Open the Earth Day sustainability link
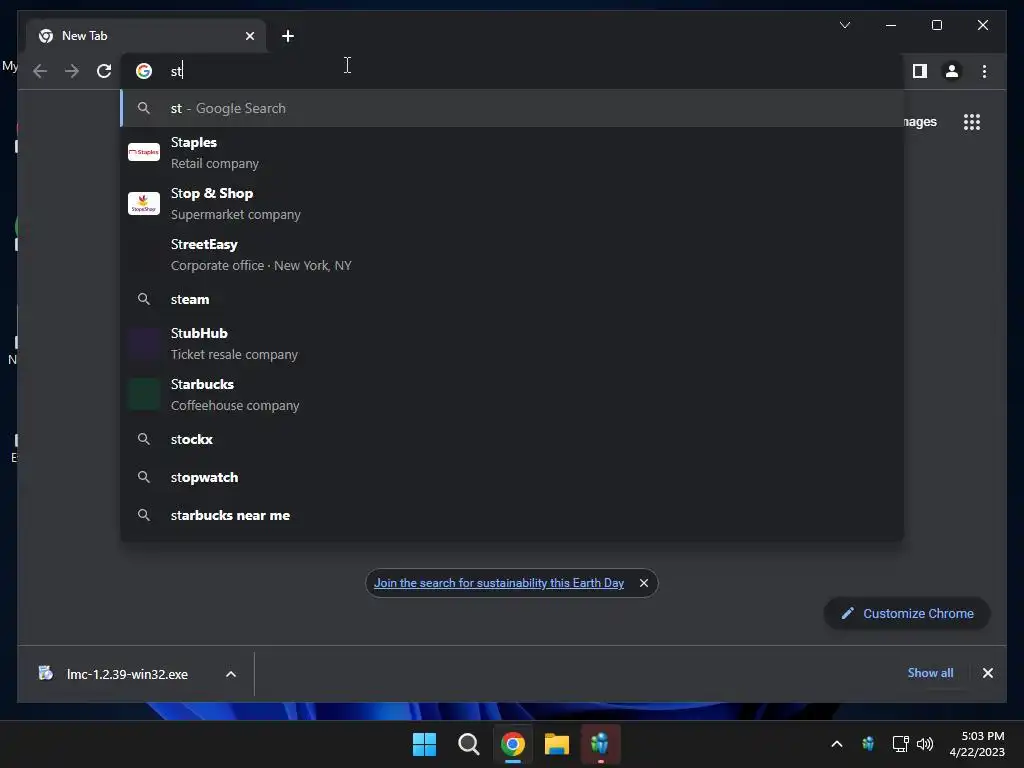The width and height of the screenshot is (1024, 768). pyautogui.click(x=499, y=583)
